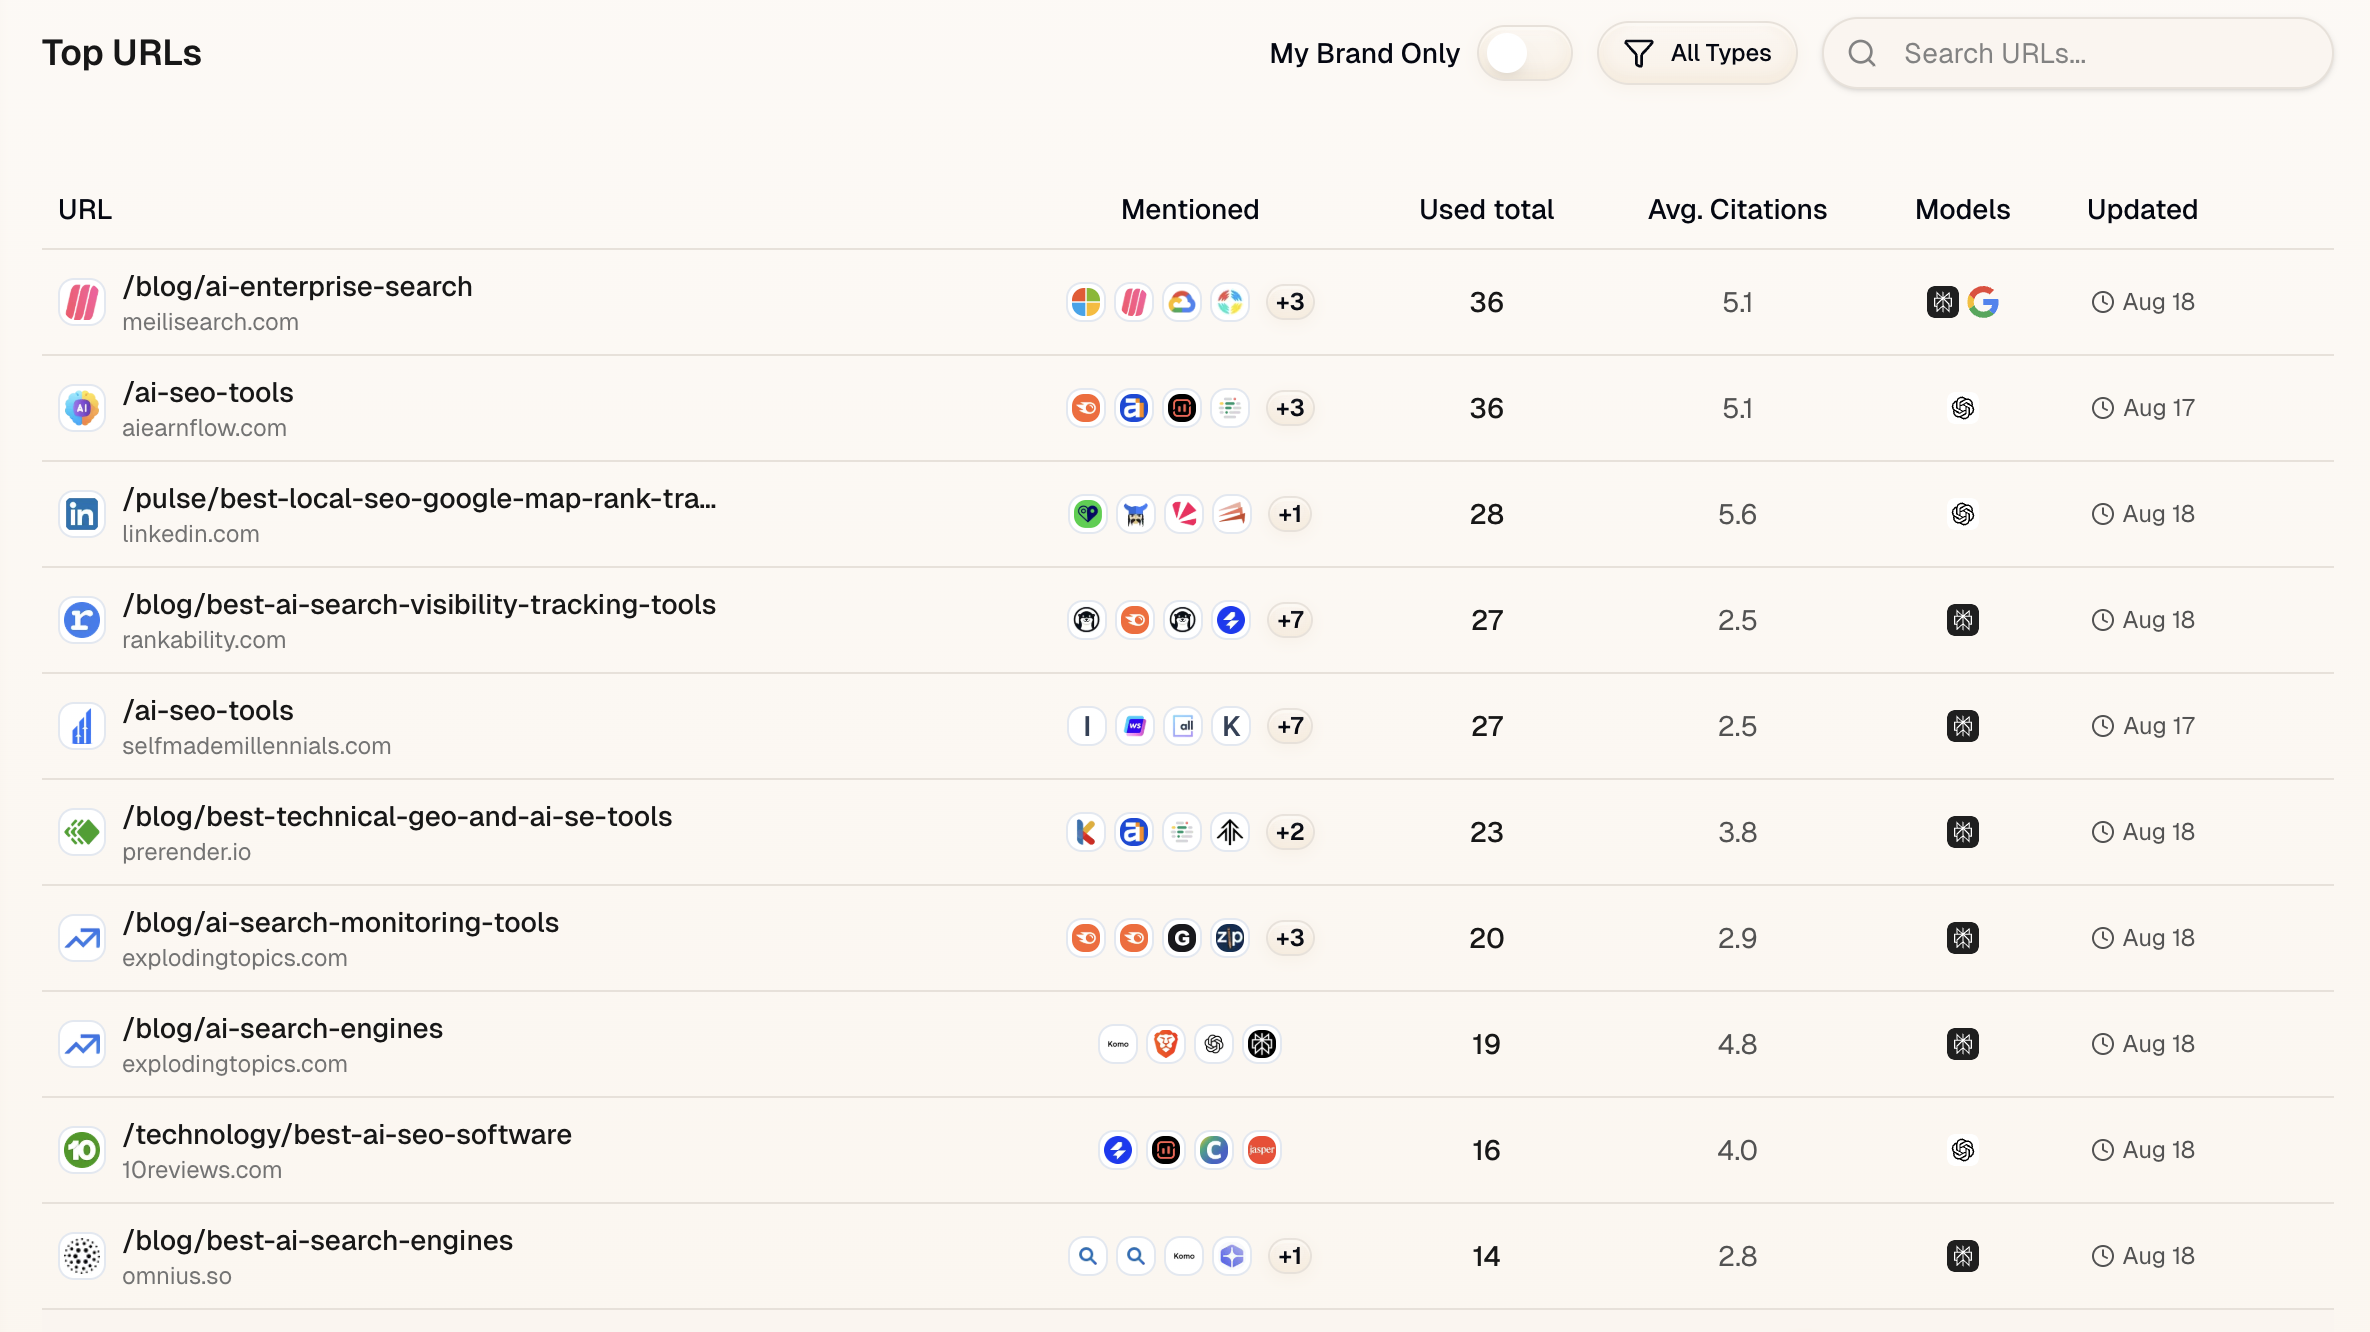Open the /blog/best-ai-search-engines omnius link

[317, 1241]
